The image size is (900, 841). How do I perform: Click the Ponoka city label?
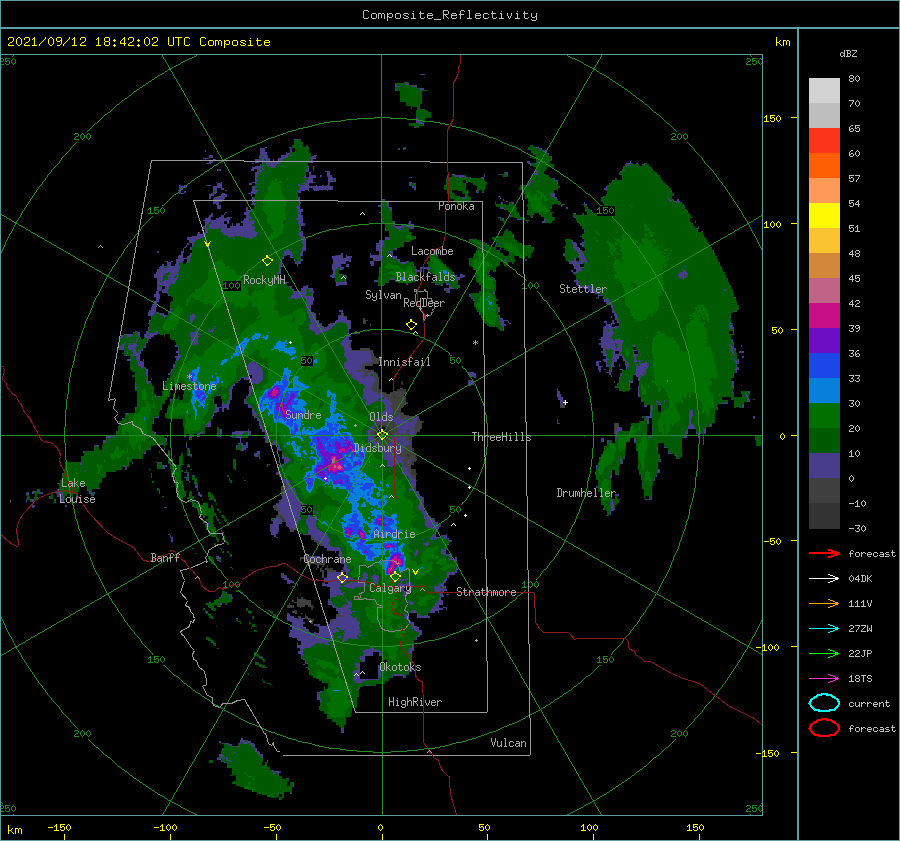point(456,206)
